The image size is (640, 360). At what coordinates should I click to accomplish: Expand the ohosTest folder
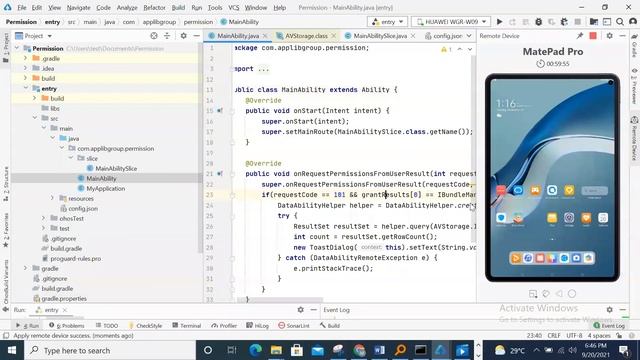43,218
